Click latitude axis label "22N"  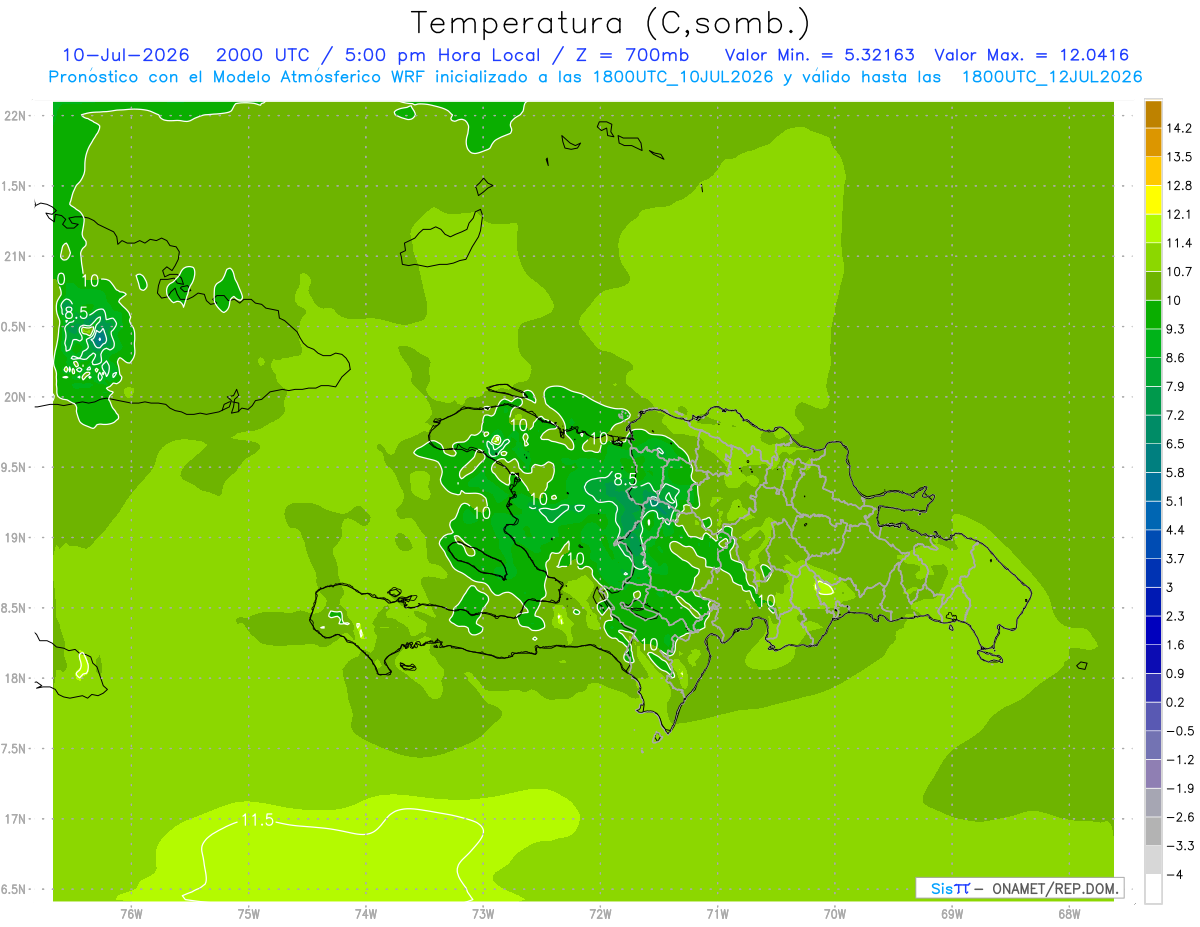tap(15, 116)
